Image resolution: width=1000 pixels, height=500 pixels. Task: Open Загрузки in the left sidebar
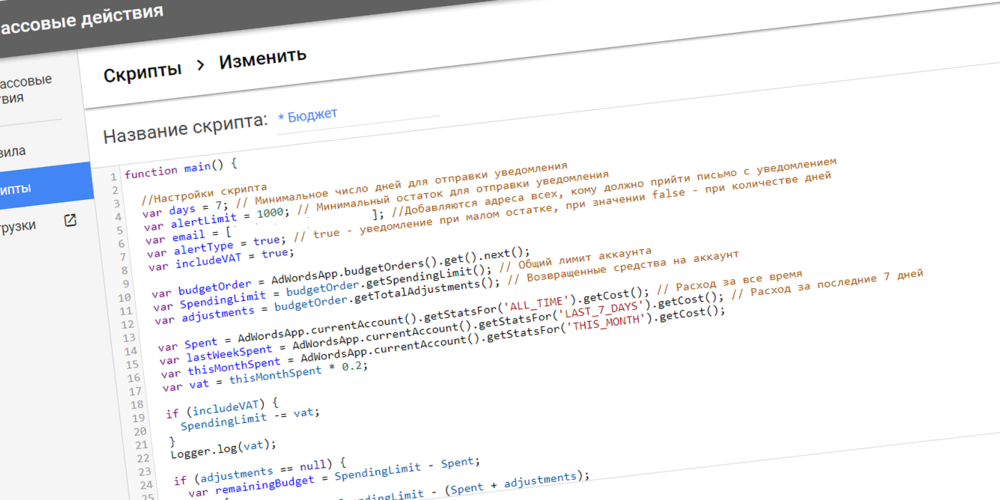click(25, 223)
